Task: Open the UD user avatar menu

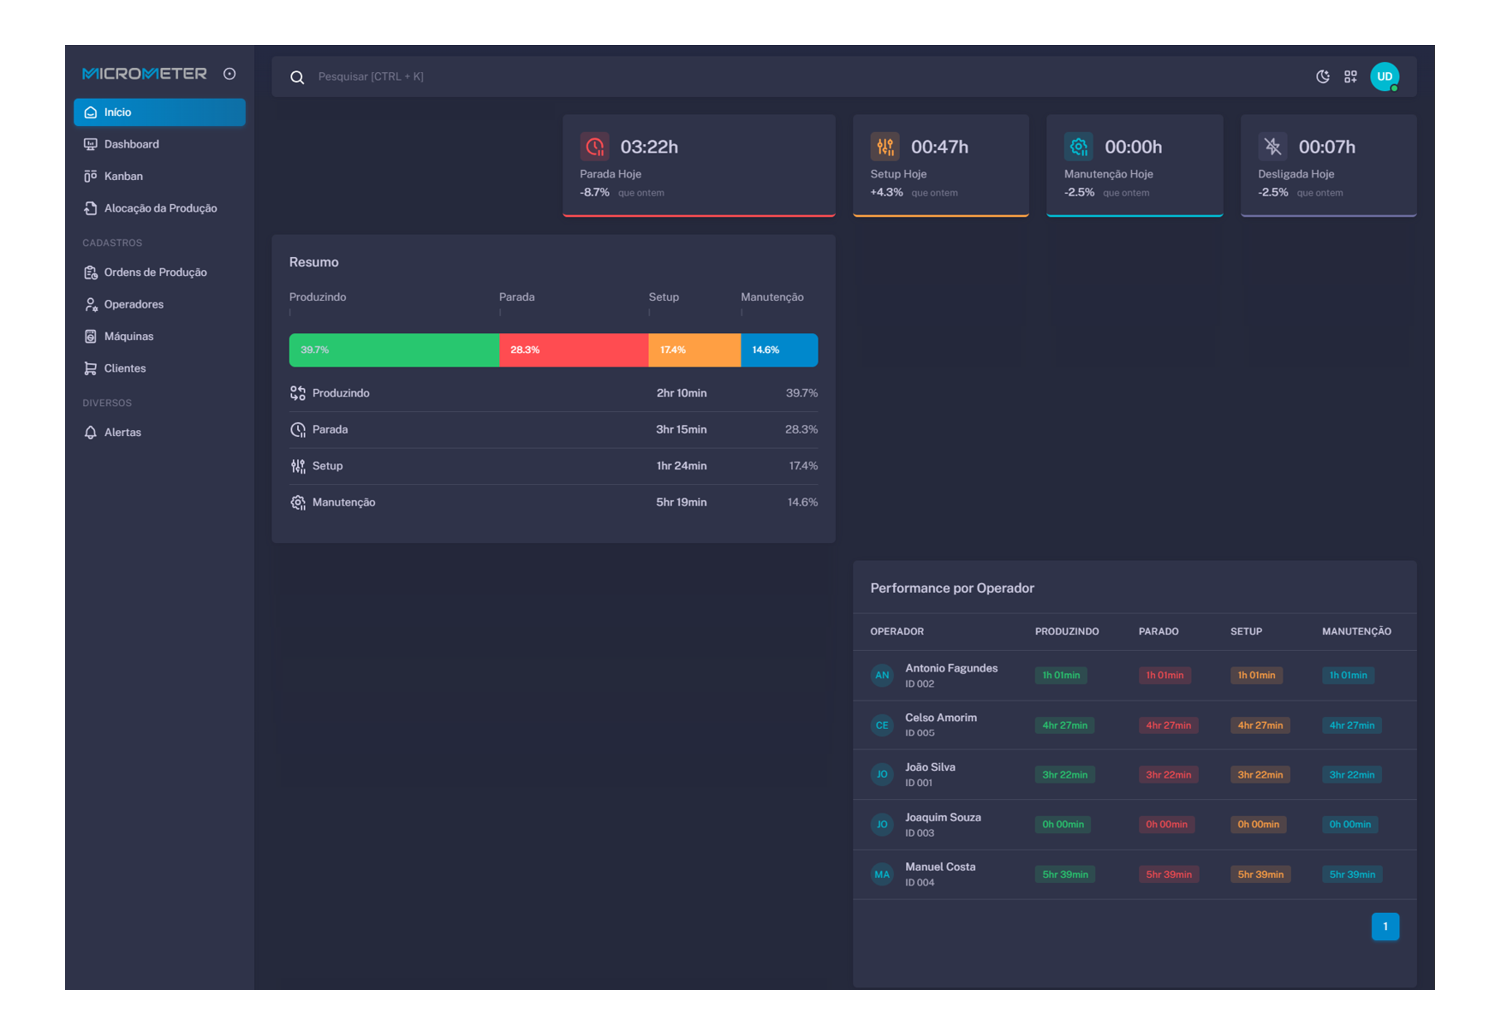Action: pos(1385,77)
